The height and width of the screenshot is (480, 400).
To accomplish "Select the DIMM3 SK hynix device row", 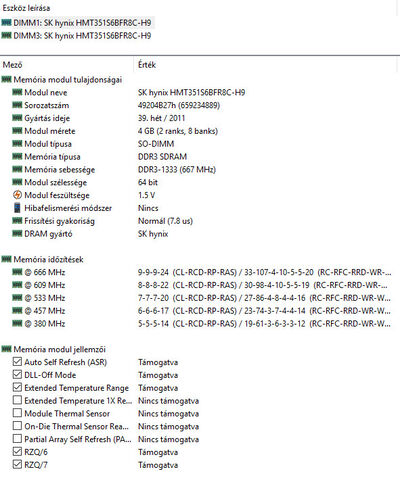I will (x=77, y=36).
